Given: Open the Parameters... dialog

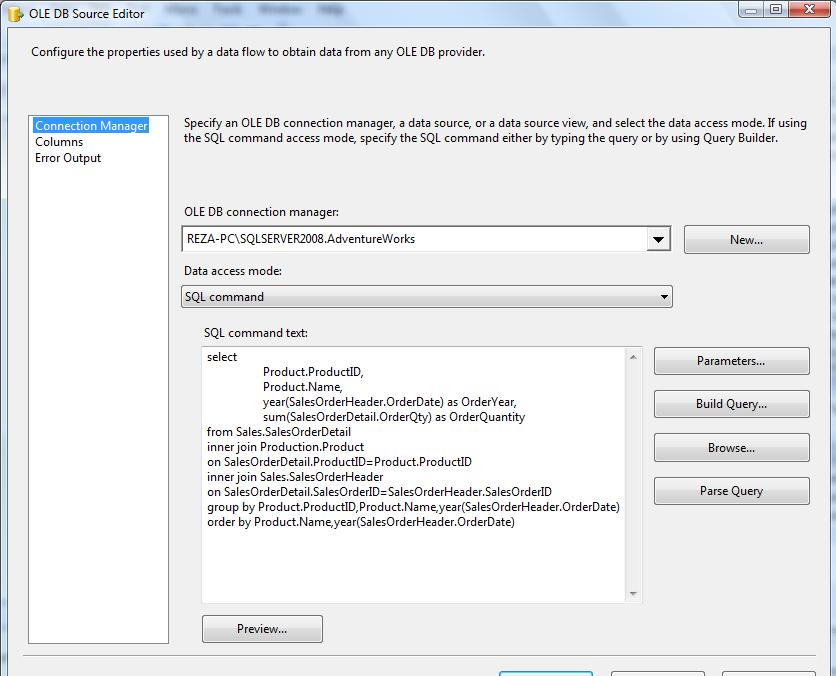Looking at the screenshot, I should 731,361.
